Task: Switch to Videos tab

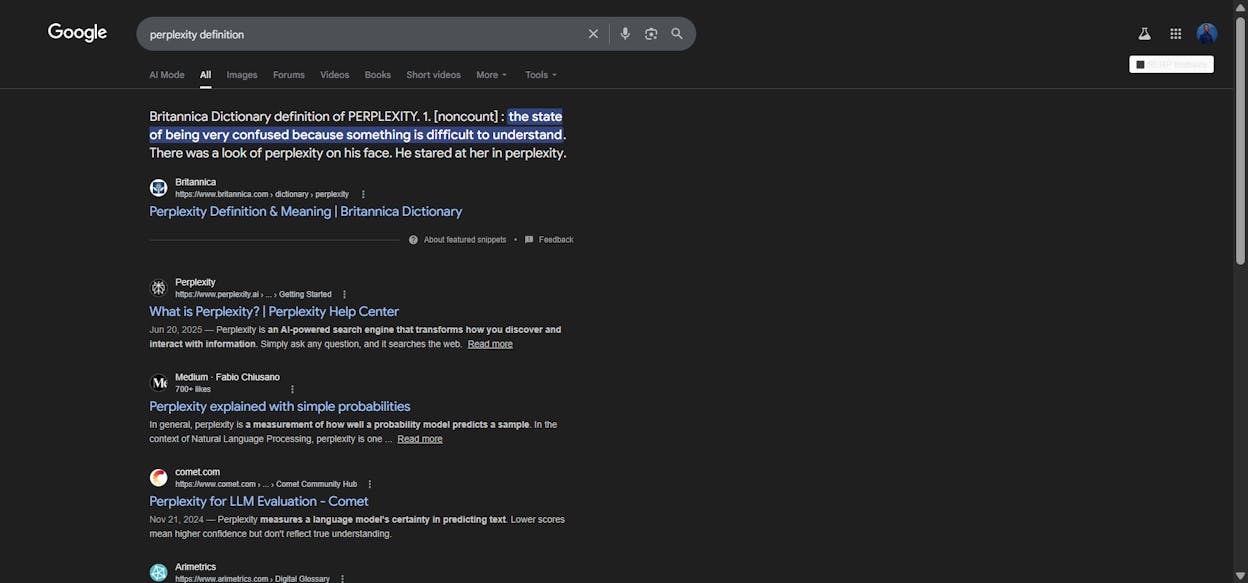Action: pos(335,75)
